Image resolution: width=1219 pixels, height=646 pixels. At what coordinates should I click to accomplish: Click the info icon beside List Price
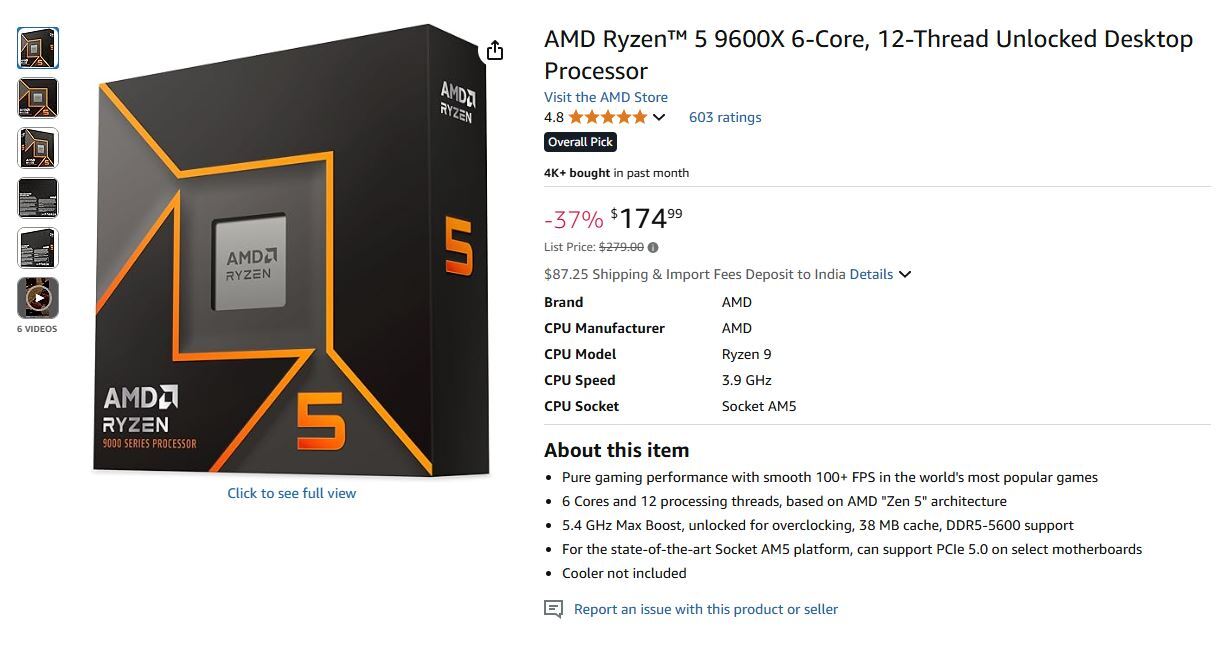point(653,247)
